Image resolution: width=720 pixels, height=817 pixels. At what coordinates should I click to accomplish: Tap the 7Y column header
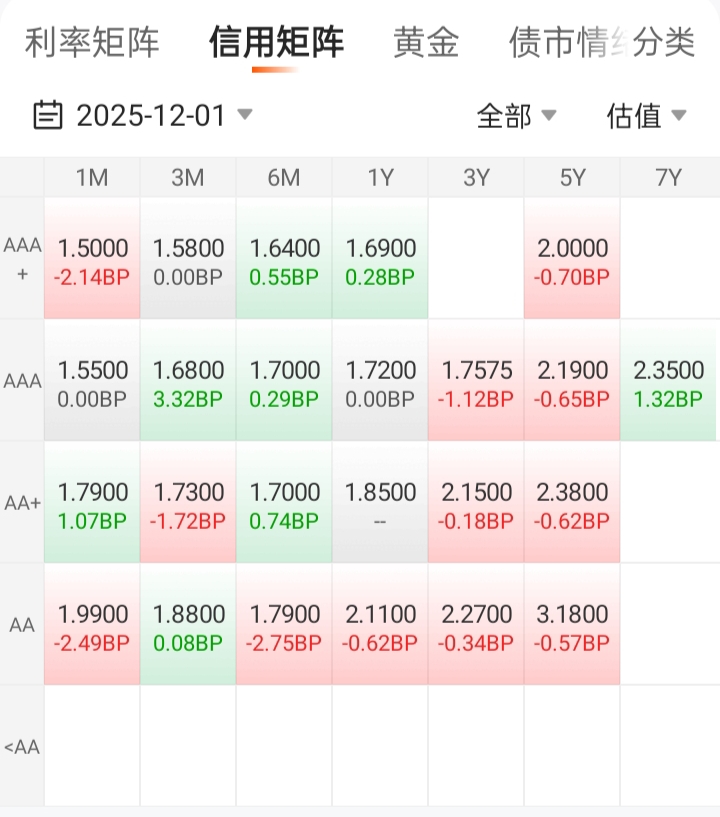pos(668,178)
